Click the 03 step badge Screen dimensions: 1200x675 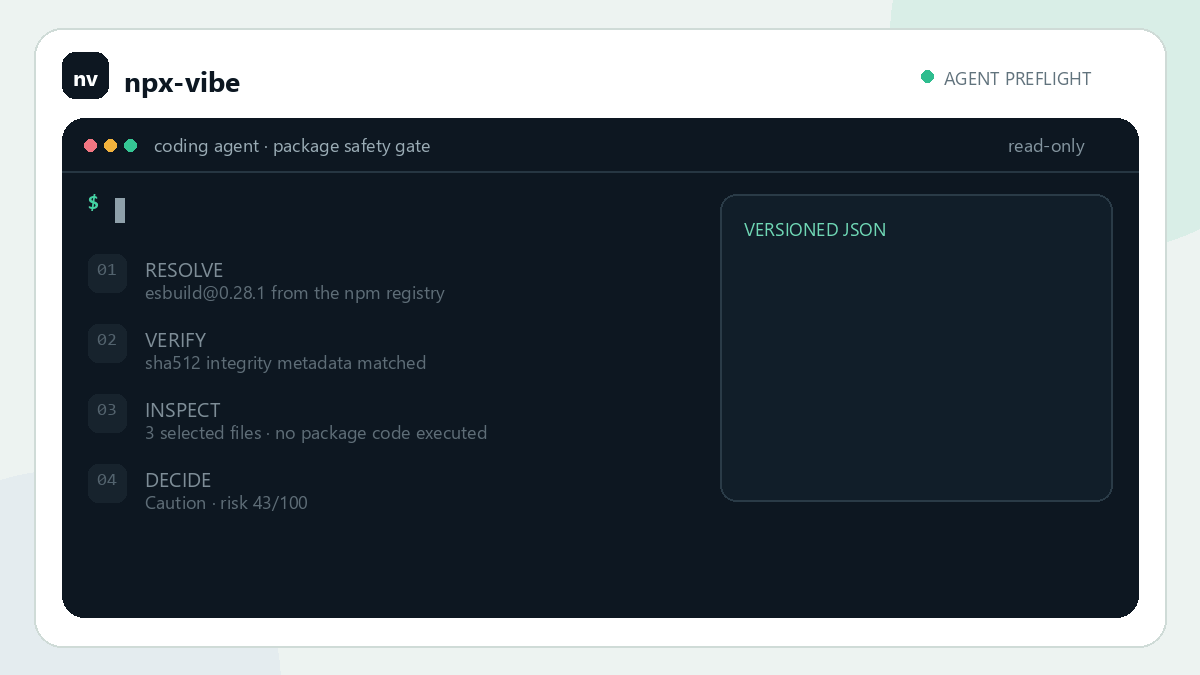click(x=107, y=413)
